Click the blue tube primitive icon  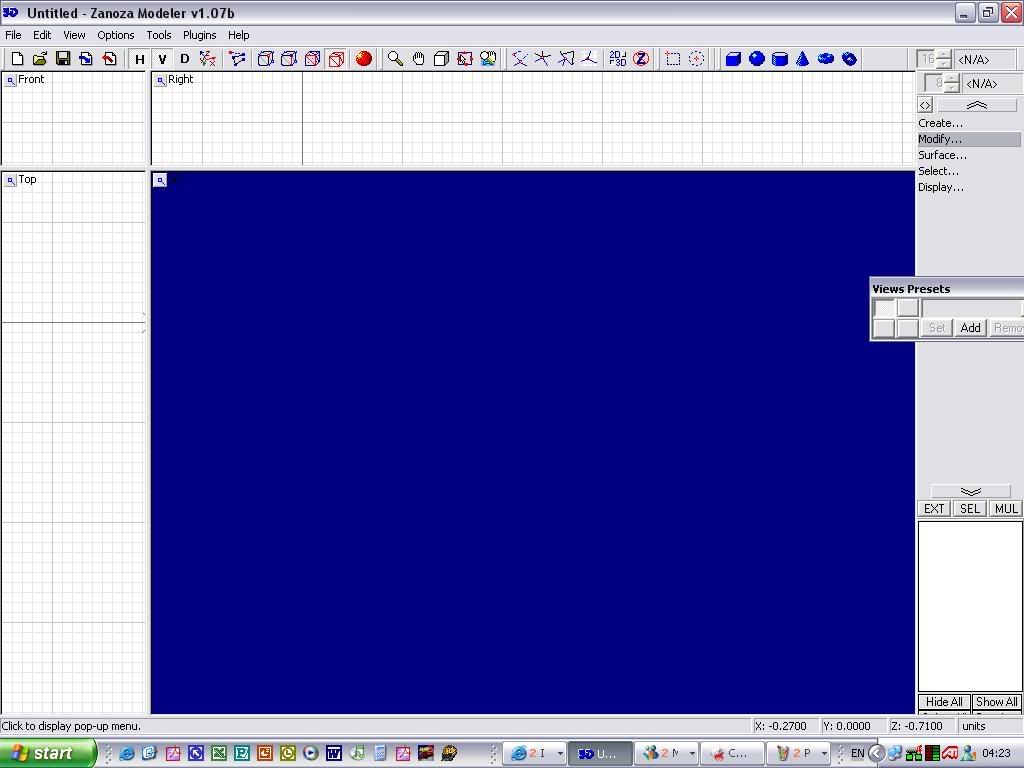click(849, 59)
